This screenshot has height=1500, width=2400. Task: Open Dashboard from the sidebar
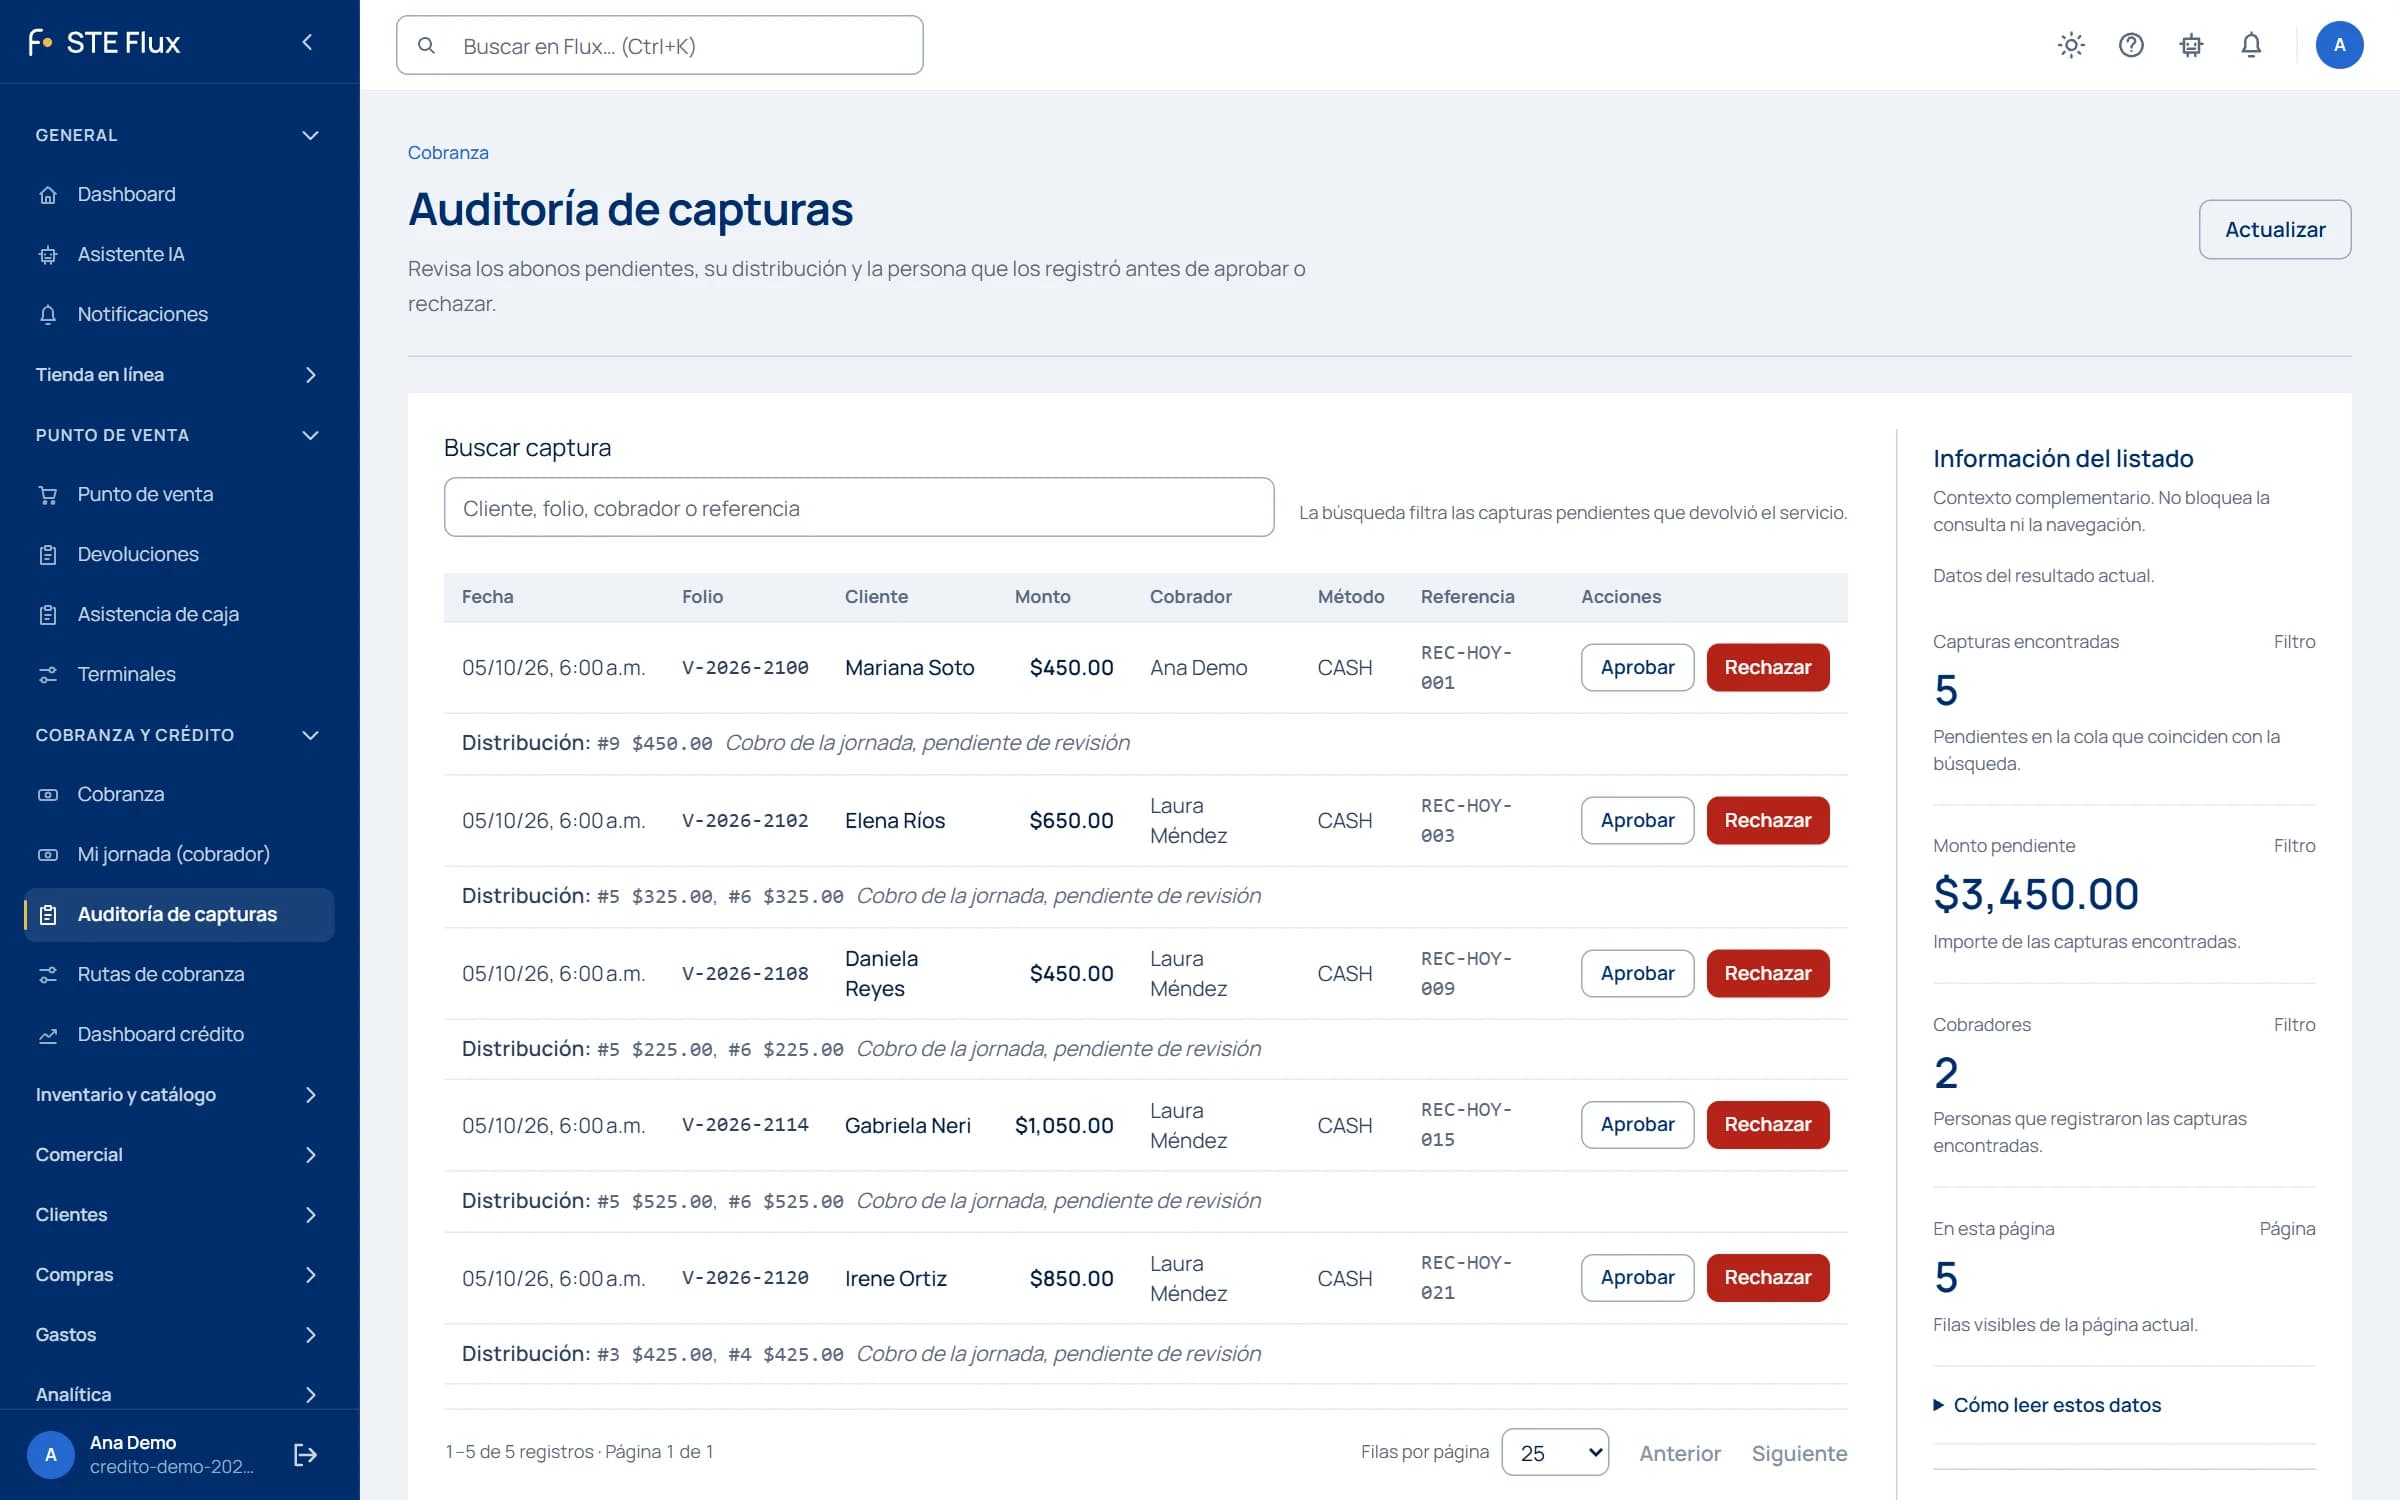pos(180,194)
